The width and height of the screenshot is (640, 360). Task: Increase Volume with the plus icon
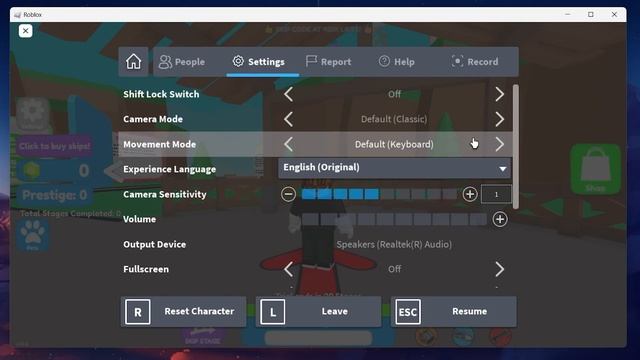(500, 219)
